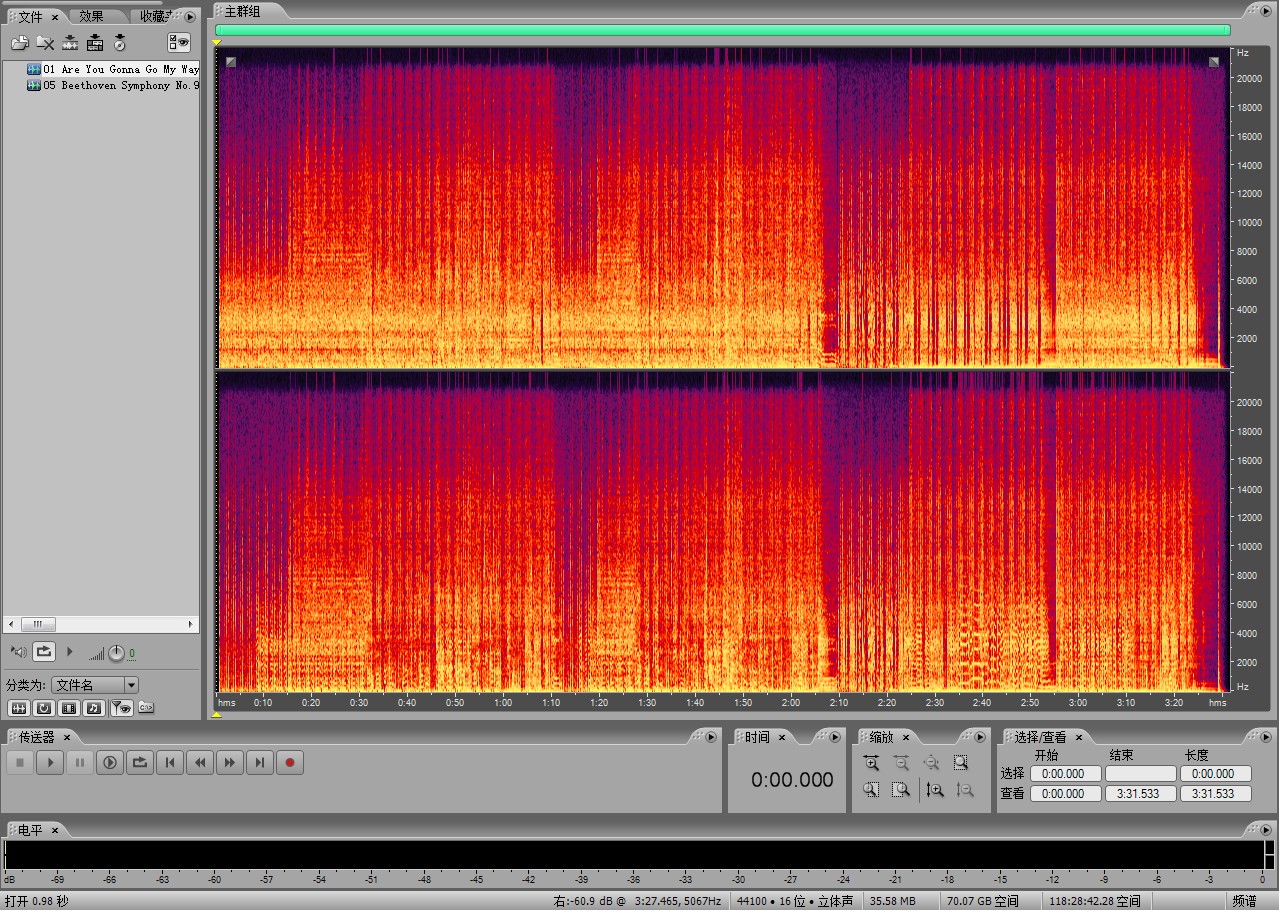Screen dimensions: 1279x910
Task: Click the yellow start-time cursor marker above spectrogram
Action: (x=217, y=42)
